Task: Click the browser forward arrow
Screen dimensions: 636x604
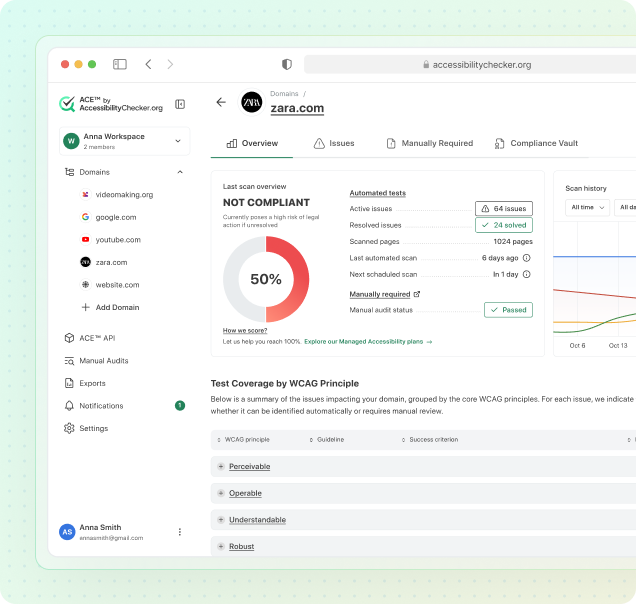Action: (170, 64)
